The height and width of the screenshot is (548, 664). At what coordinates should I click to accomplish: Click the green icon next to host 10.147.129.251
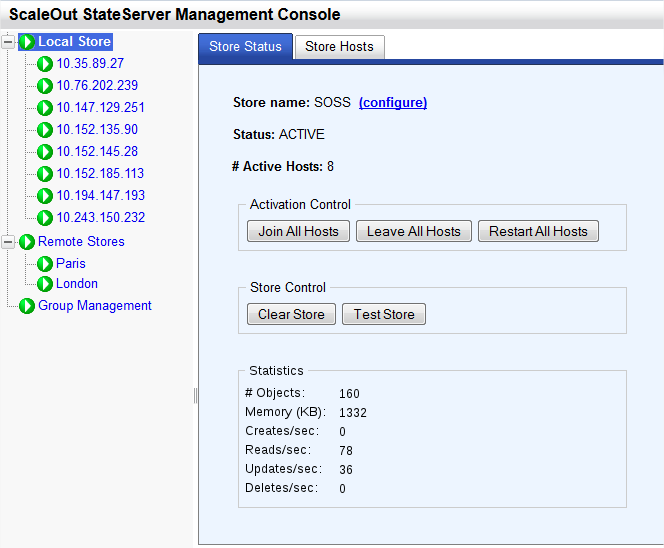pyautogui.click(x=45, y=108)
